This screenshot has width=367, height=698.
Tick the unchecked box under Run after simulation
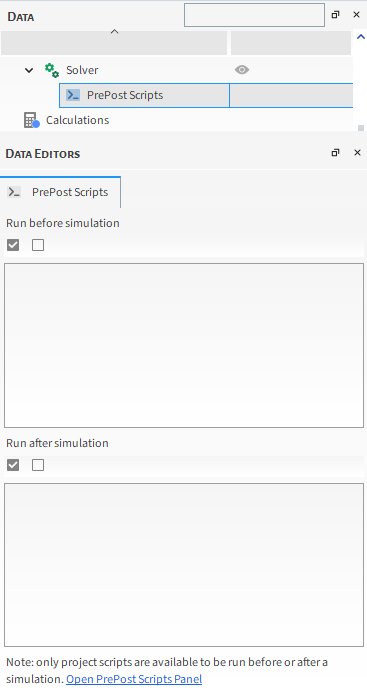point(38,465)
